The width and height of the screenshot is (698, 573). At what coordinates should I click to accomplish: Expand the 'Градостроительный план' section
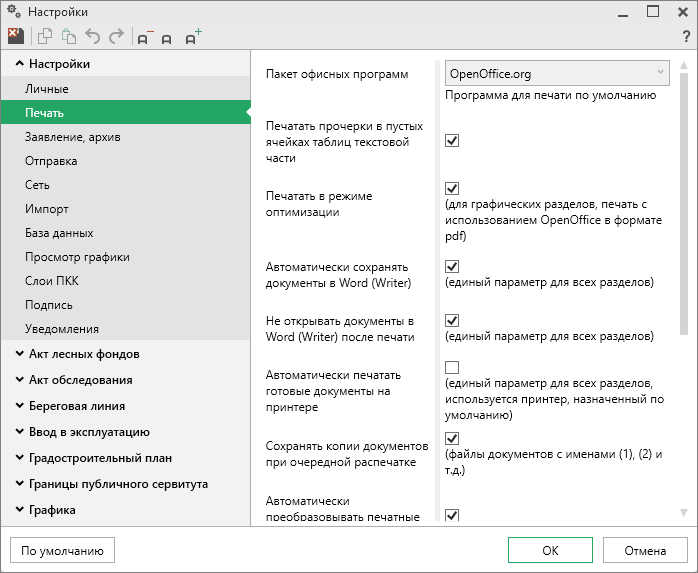[93, 458]
